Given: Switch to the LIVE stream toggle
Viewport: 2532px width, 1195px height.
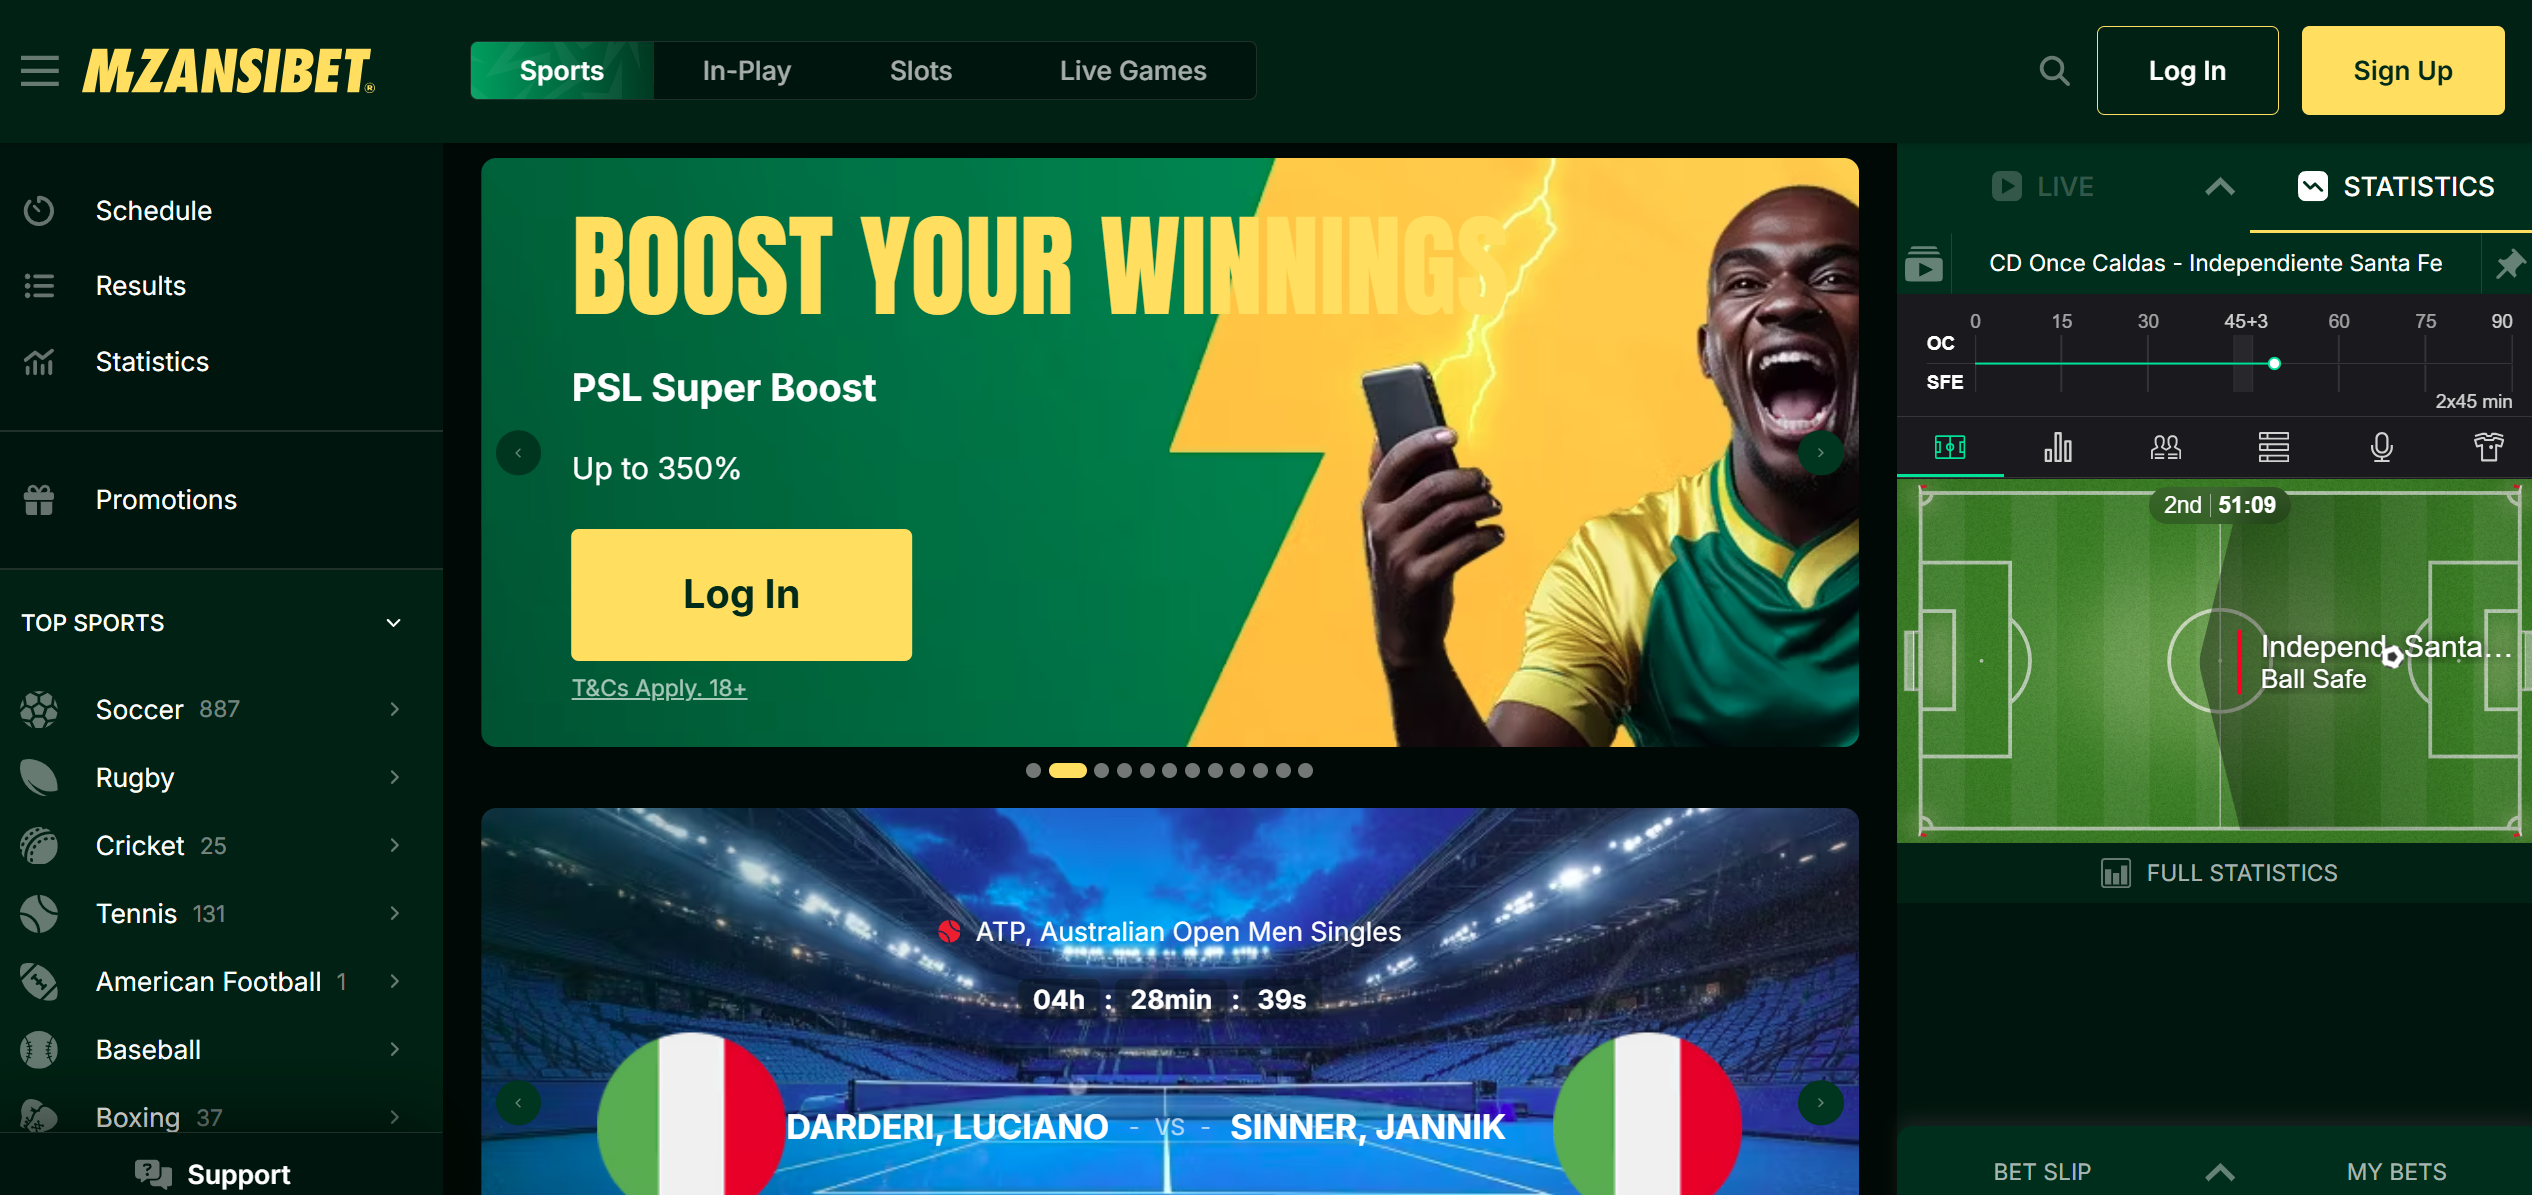Looking at the screenshot, I should pyautogui.click(x=2043, y=187).
